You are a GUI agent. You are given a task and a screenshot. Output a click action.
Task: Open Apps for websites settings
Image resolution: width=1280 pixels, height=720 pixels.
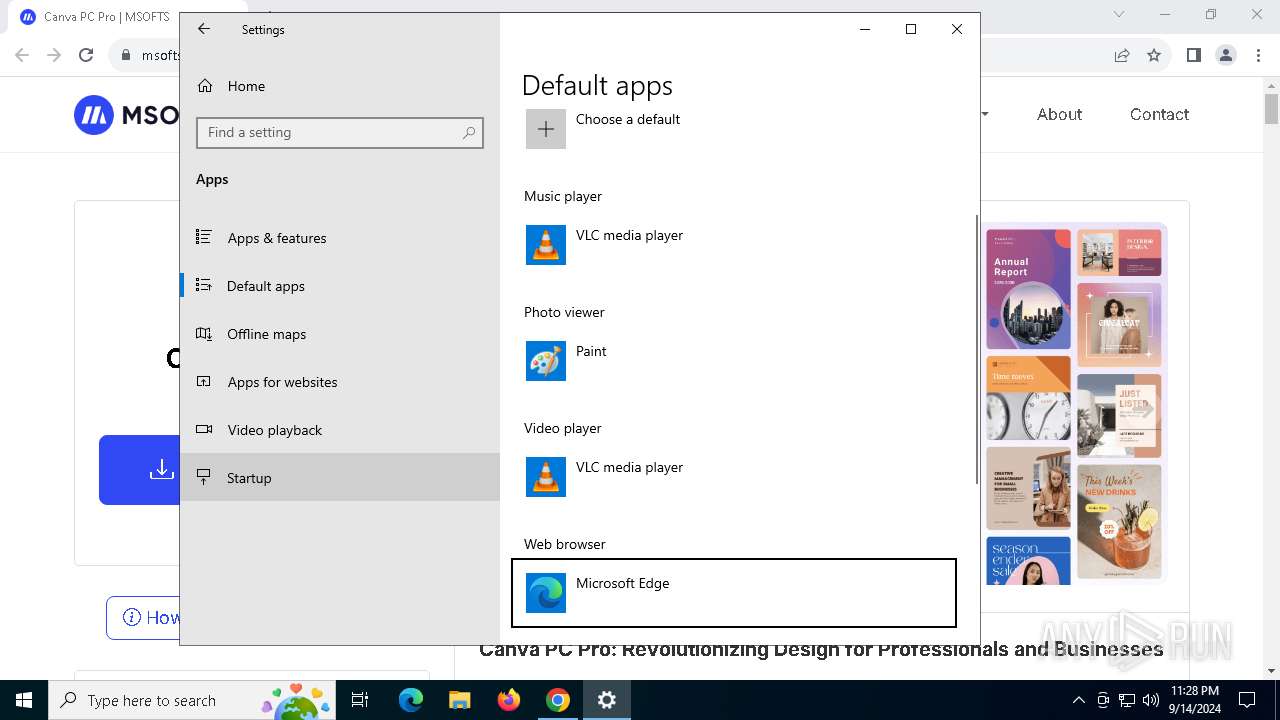point(340,382)
